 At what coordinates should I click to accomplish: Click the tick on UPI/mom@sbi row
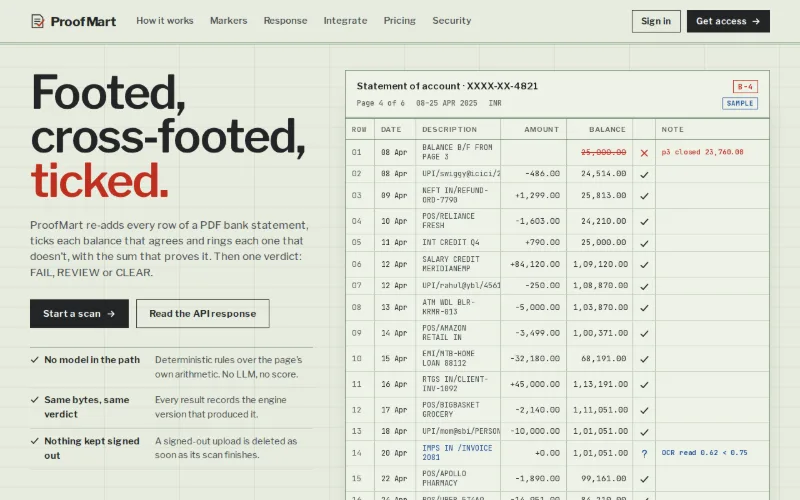click(644, 432)
